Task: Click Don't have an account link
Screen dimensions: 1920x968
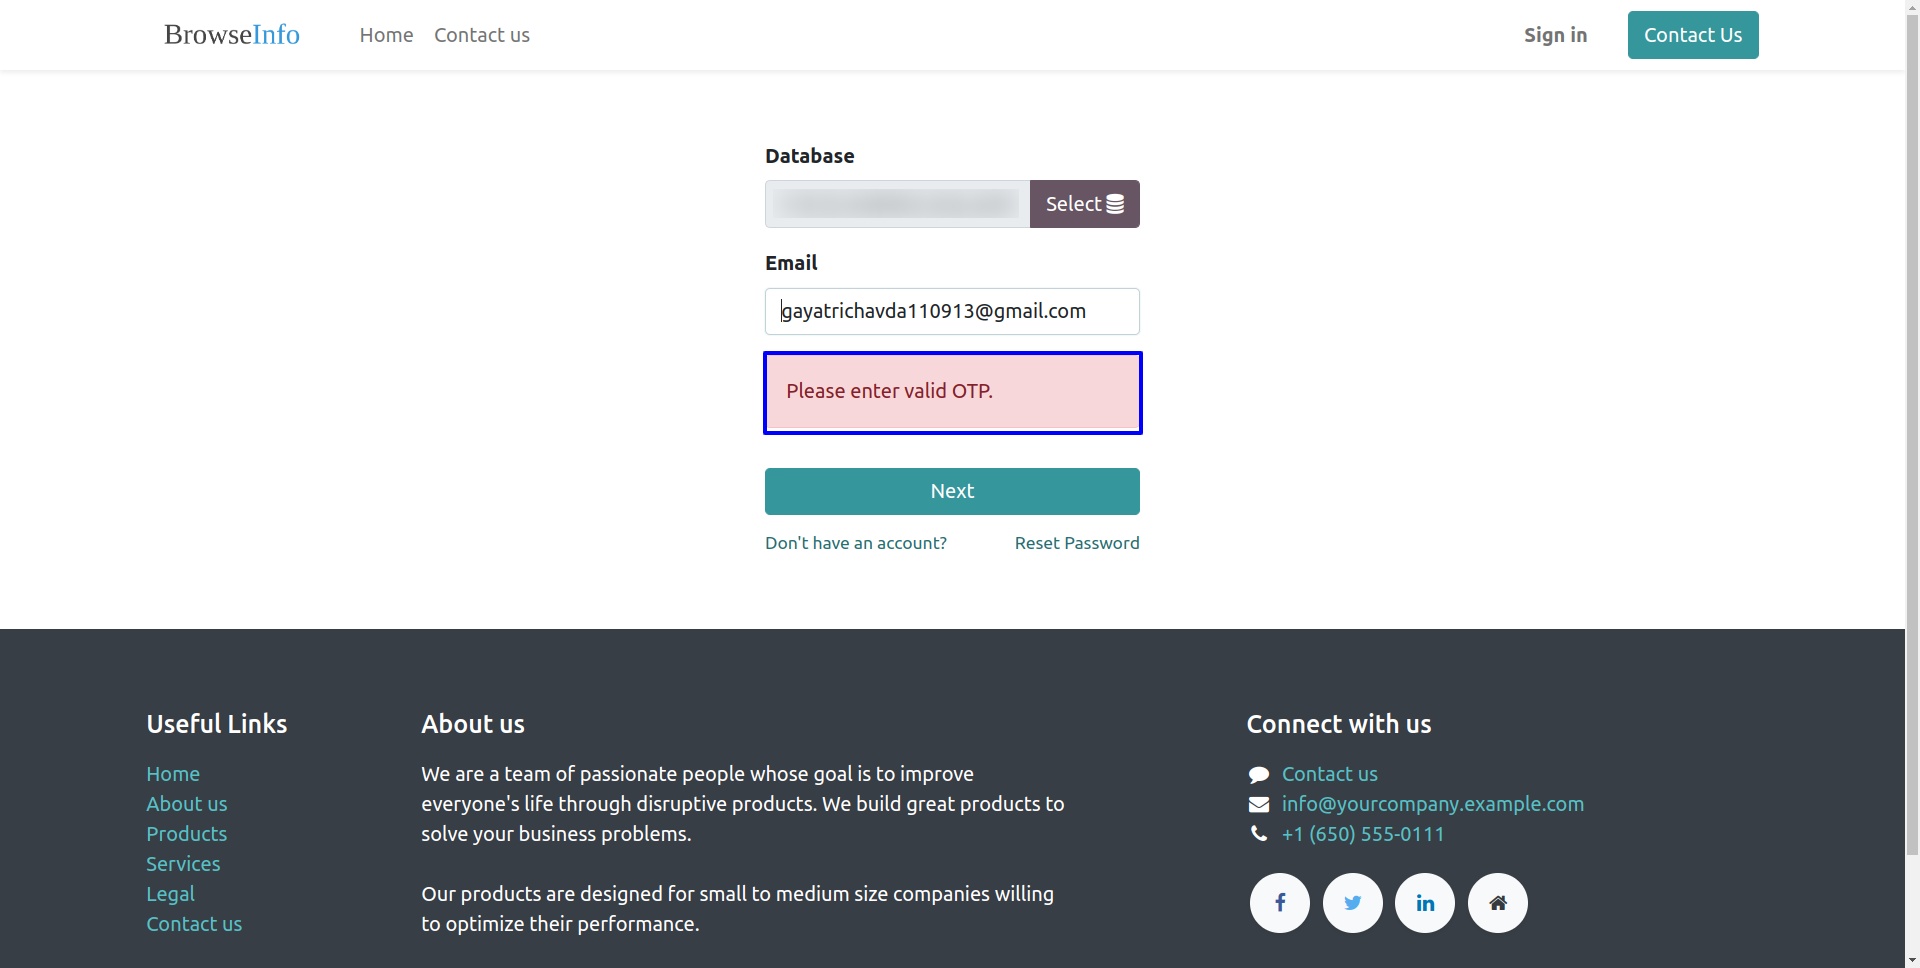Action: 856,543
